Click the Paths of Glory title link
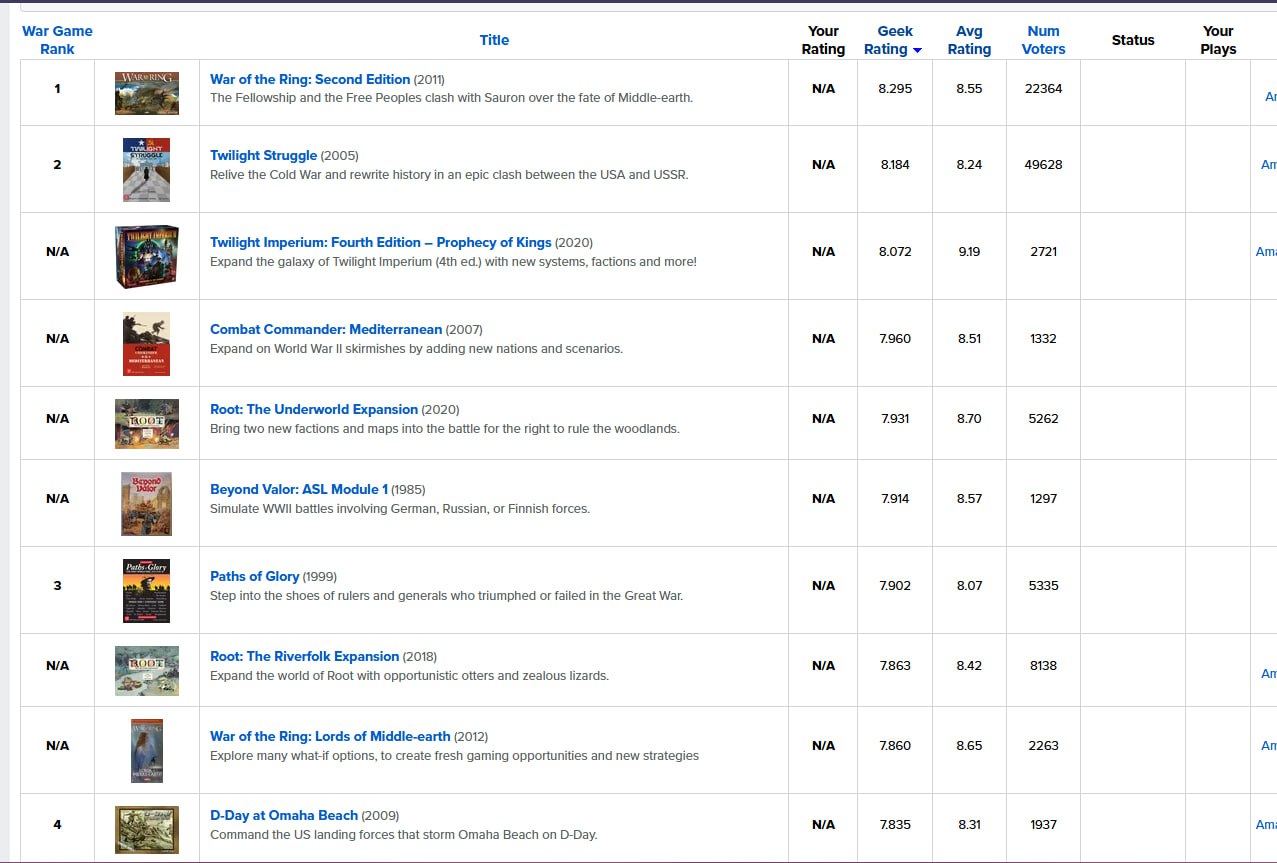This screenshot has width=1277, height=863. (x=254, y=576)
